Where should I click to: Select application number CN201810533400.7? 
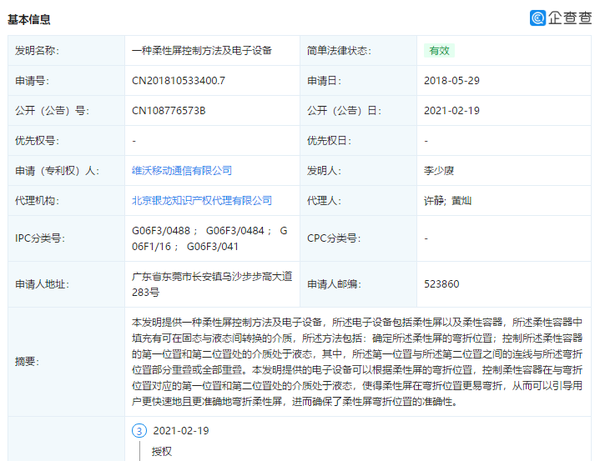[x=178, y=81]
